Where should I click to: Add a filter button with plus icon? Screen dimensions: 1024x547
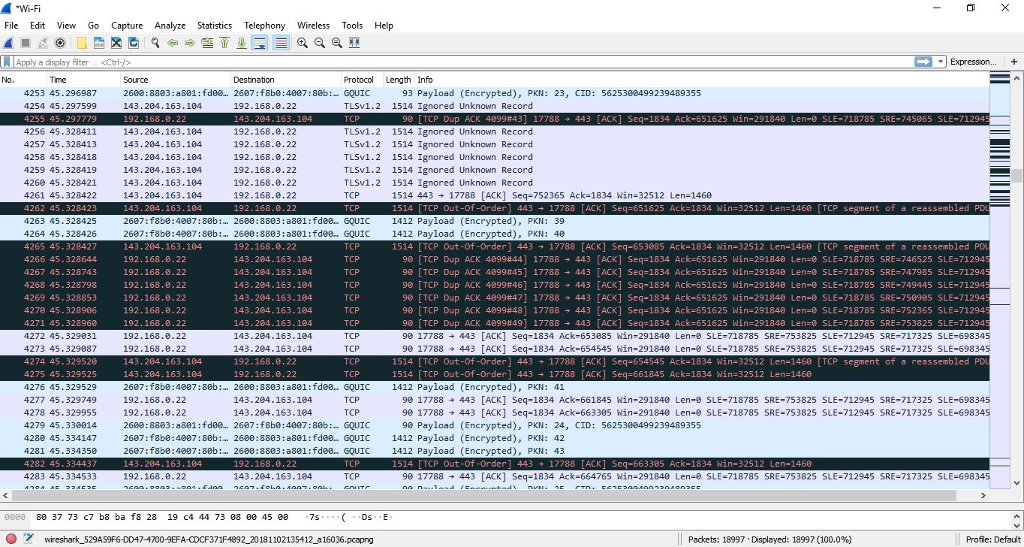pyautogui.click(x=1013, y=62)
